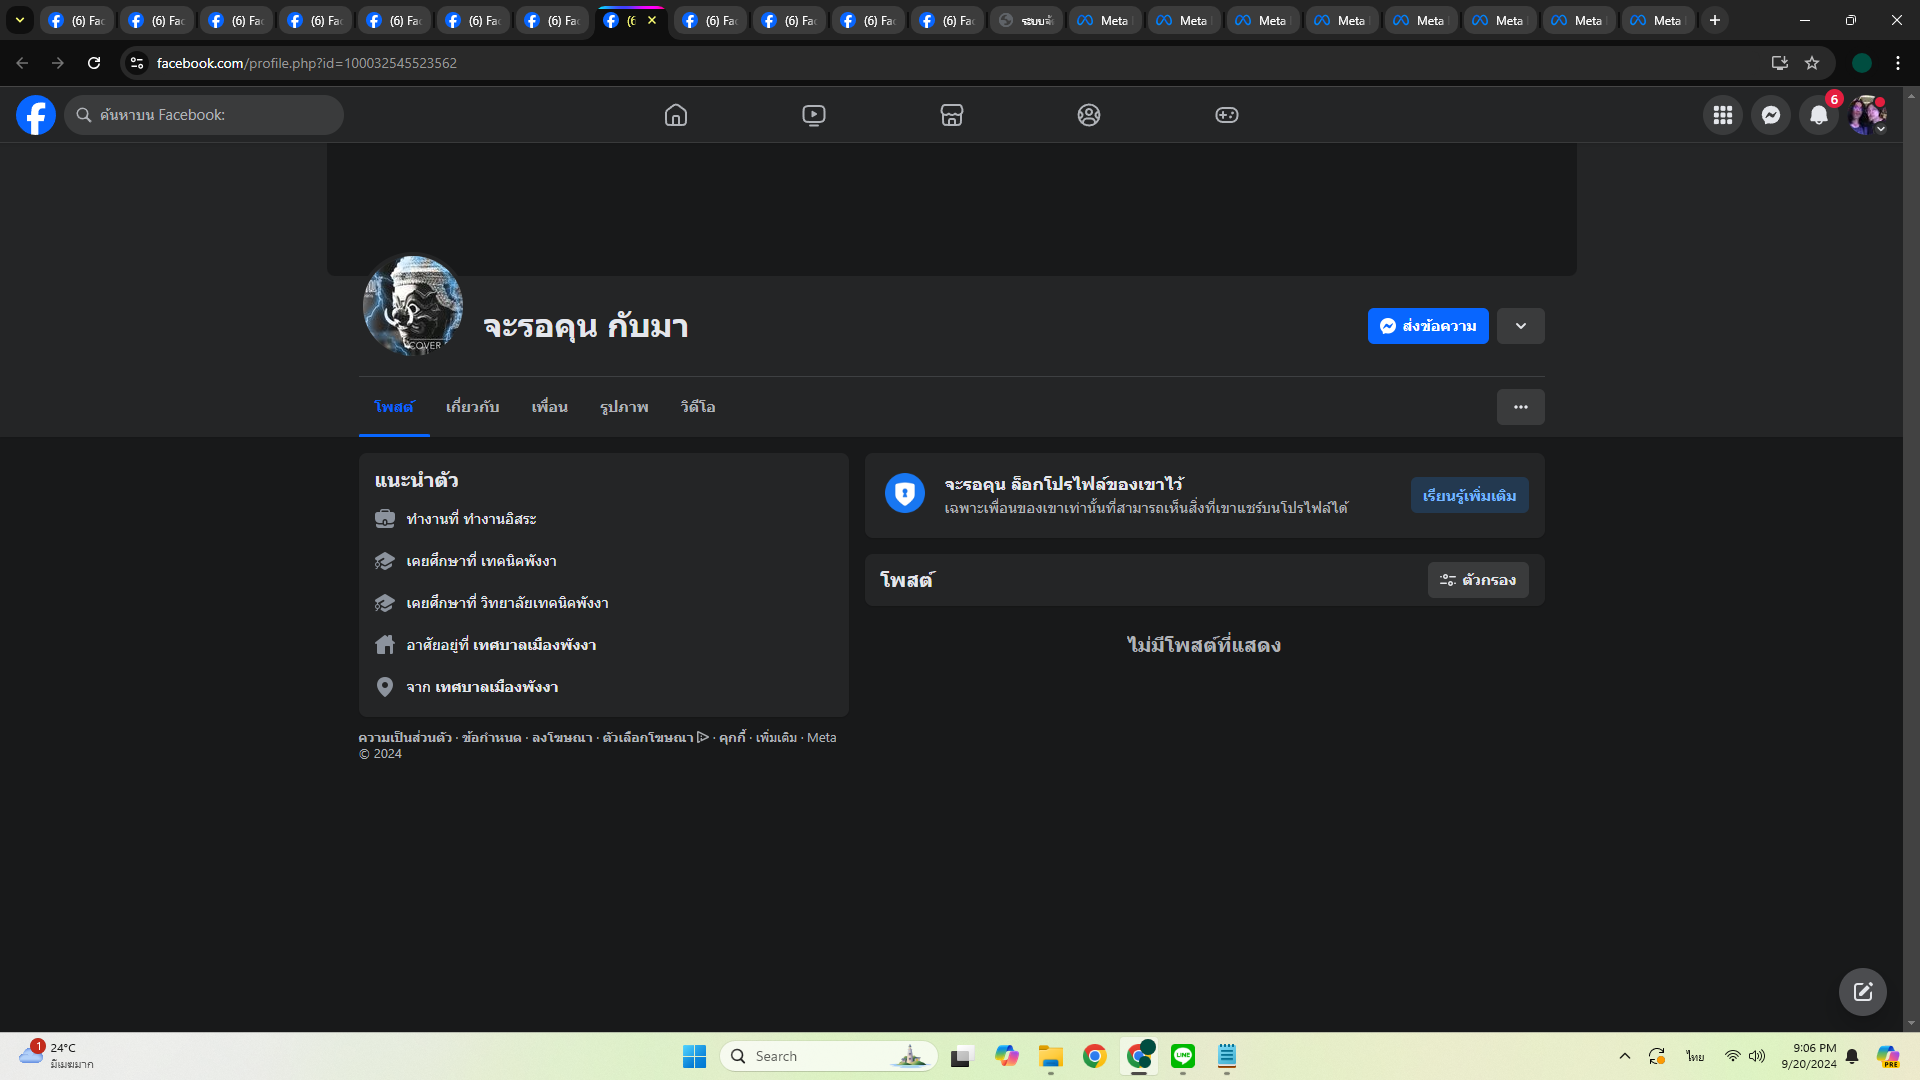Click the เรียนรู้เพิ่มเติม button
The image size is (1920, 1080).
click(x=1469, y=496)
